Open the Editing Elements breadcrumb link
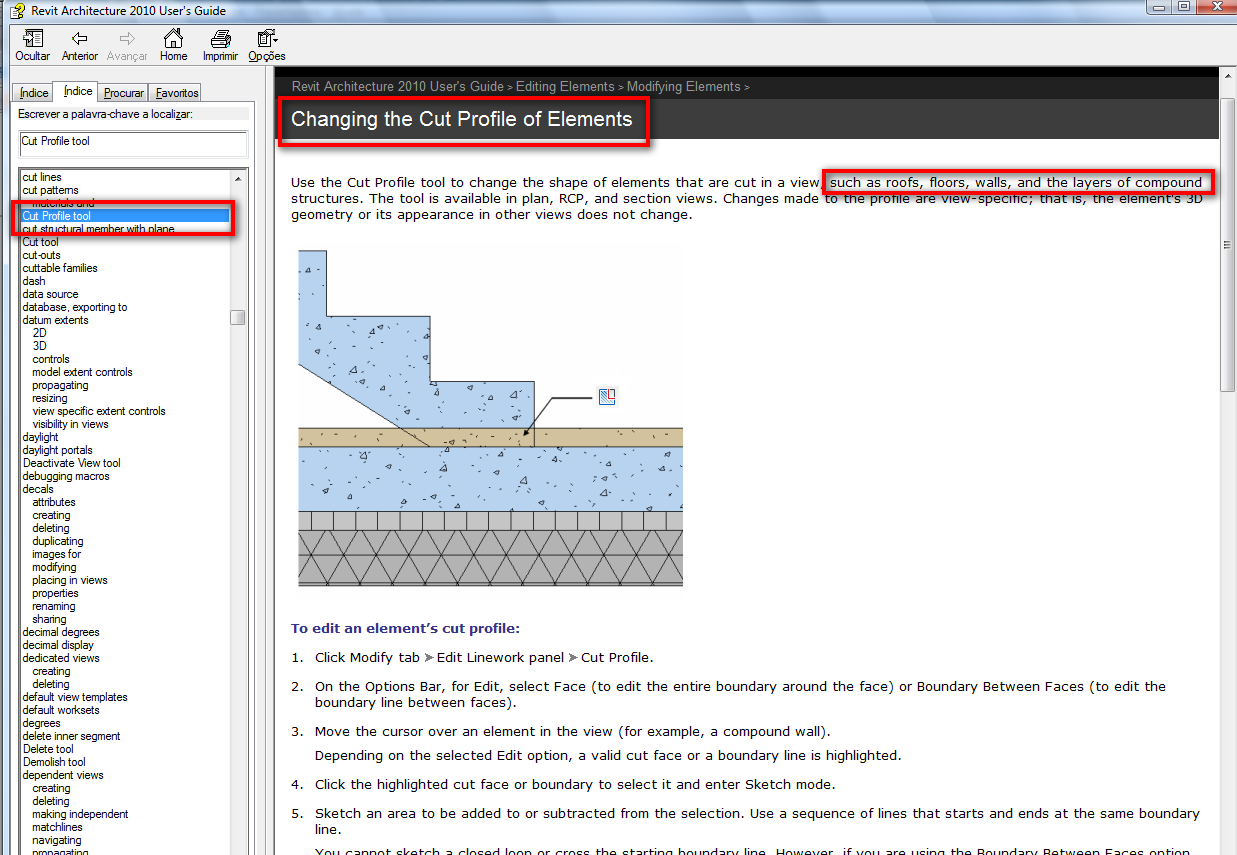Screen dimensions: 1237x855 [566, 87]
